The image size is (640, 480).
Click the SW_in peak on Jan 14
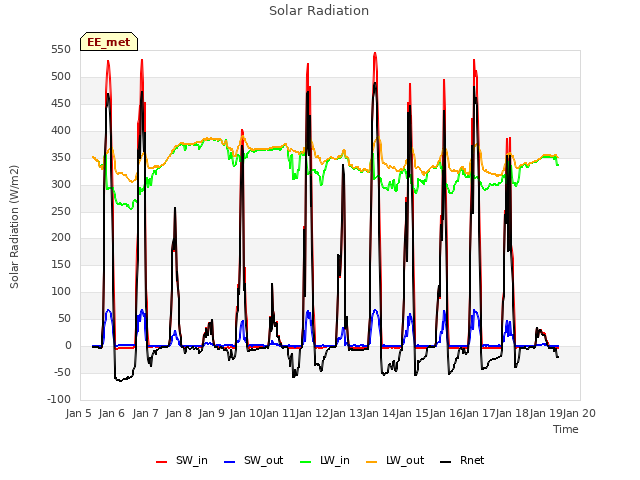(375, 53)
